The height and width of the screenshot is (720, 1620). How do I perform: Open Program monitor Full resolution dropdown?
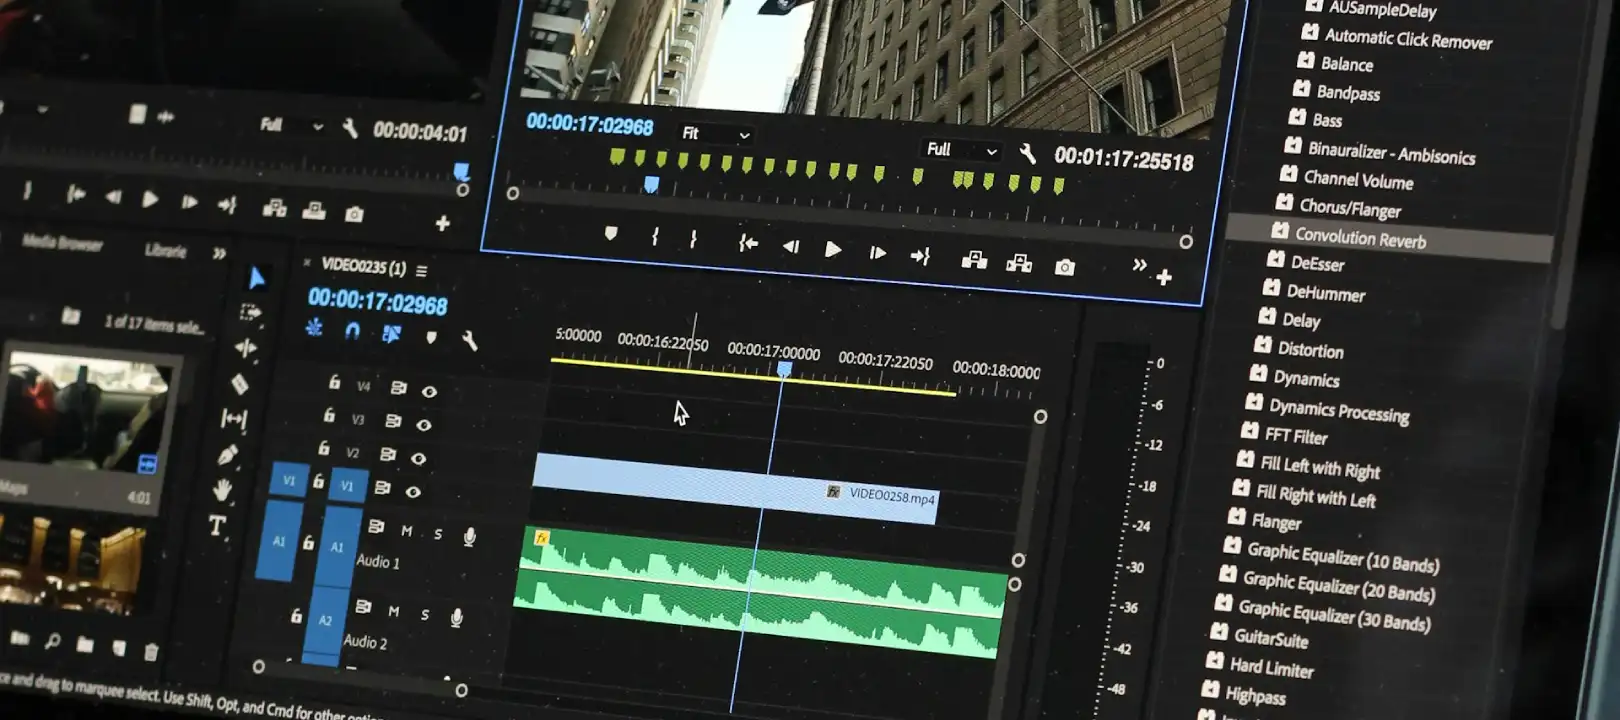point(961,150)
